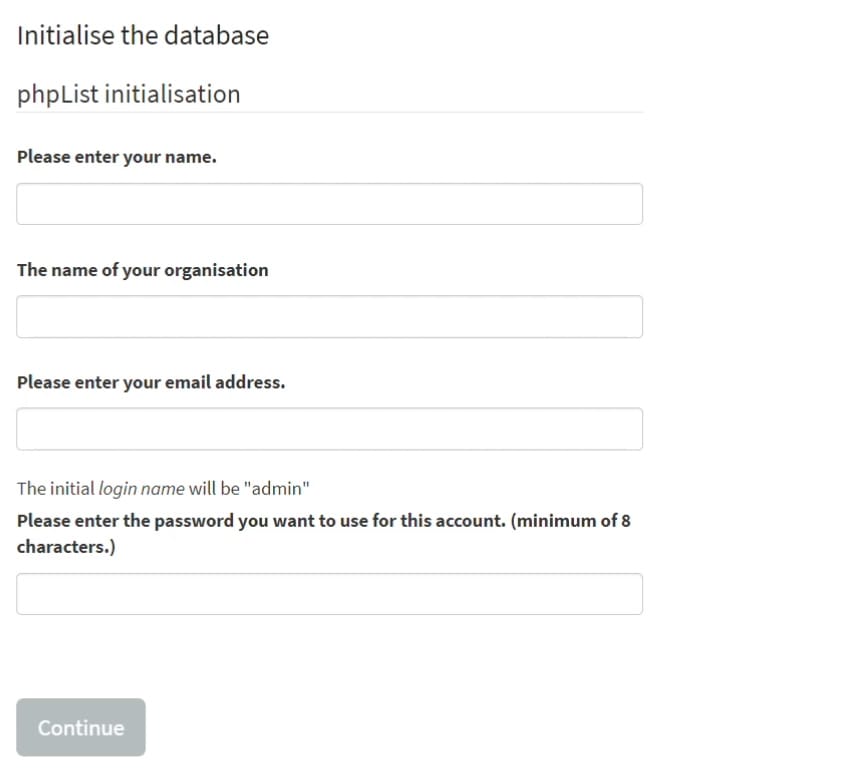Click "Please enter your email address." label

pos(151,383)
